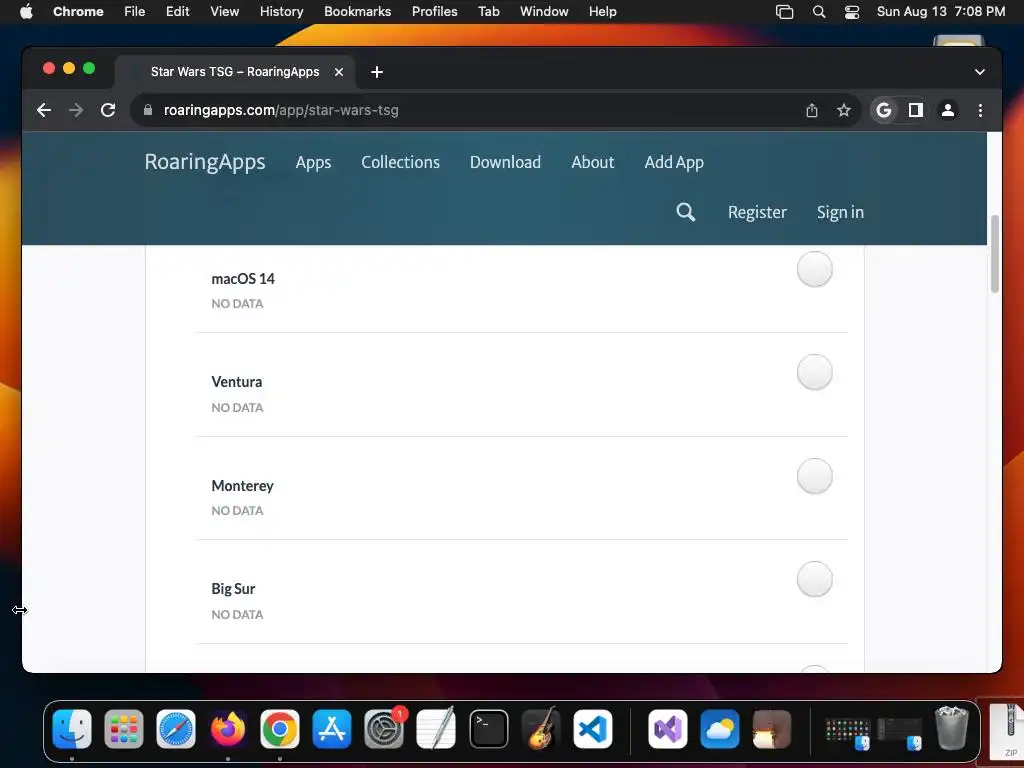Viewport: 1024px width, 768px height.
Task: Open App Store from the Dock
Action: pos(332,729)
